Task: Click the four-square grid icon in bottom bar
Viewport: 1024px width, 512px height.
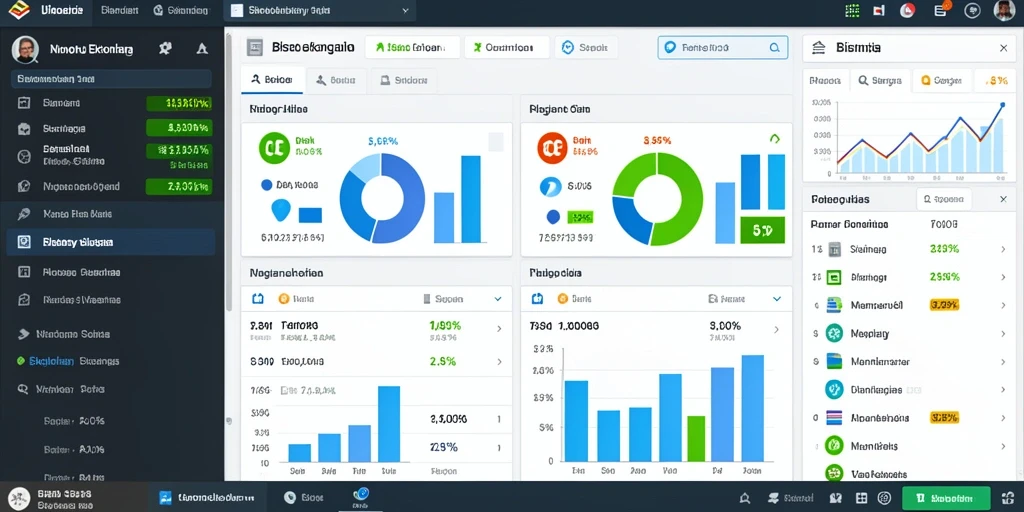Action: point(861,498)
